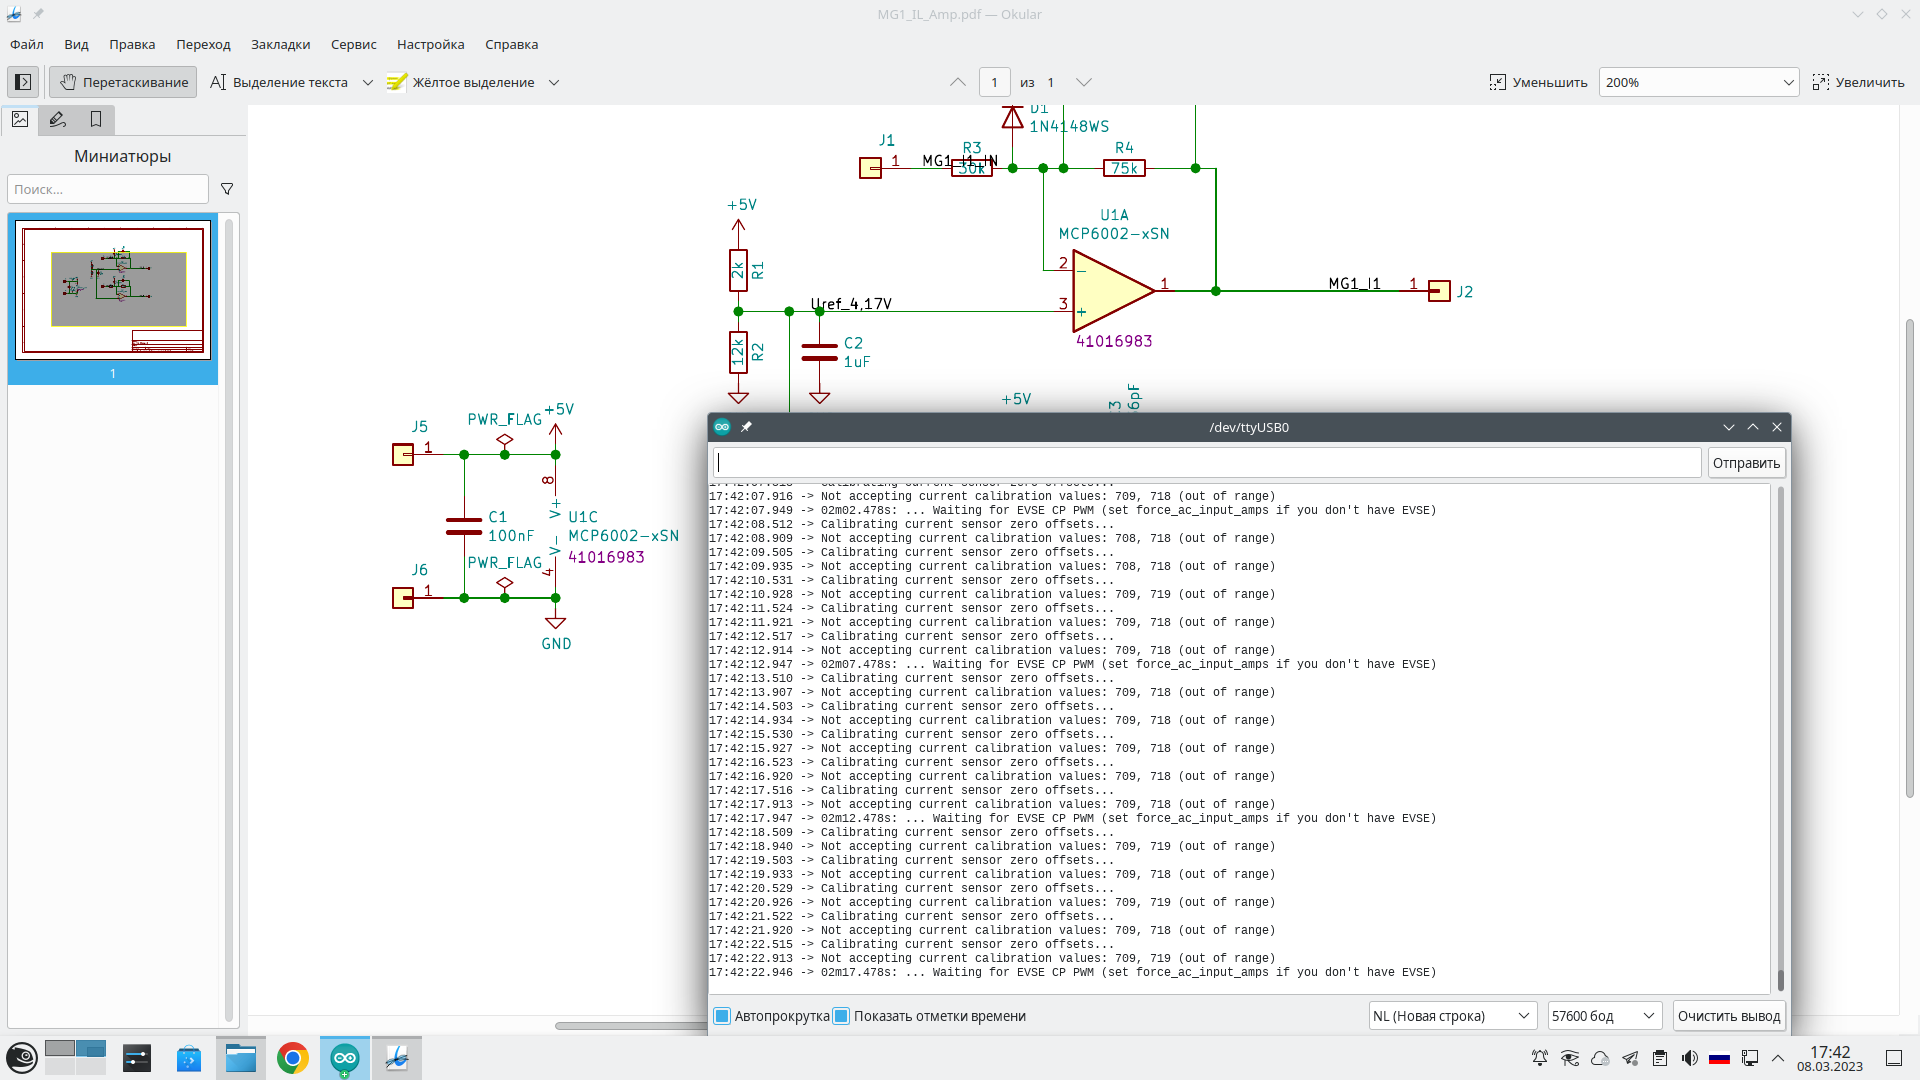The image size is (1920, 1080).
Task: Open the 57600 бод baud dropdown
Action: click(x=1604, y=1016)
